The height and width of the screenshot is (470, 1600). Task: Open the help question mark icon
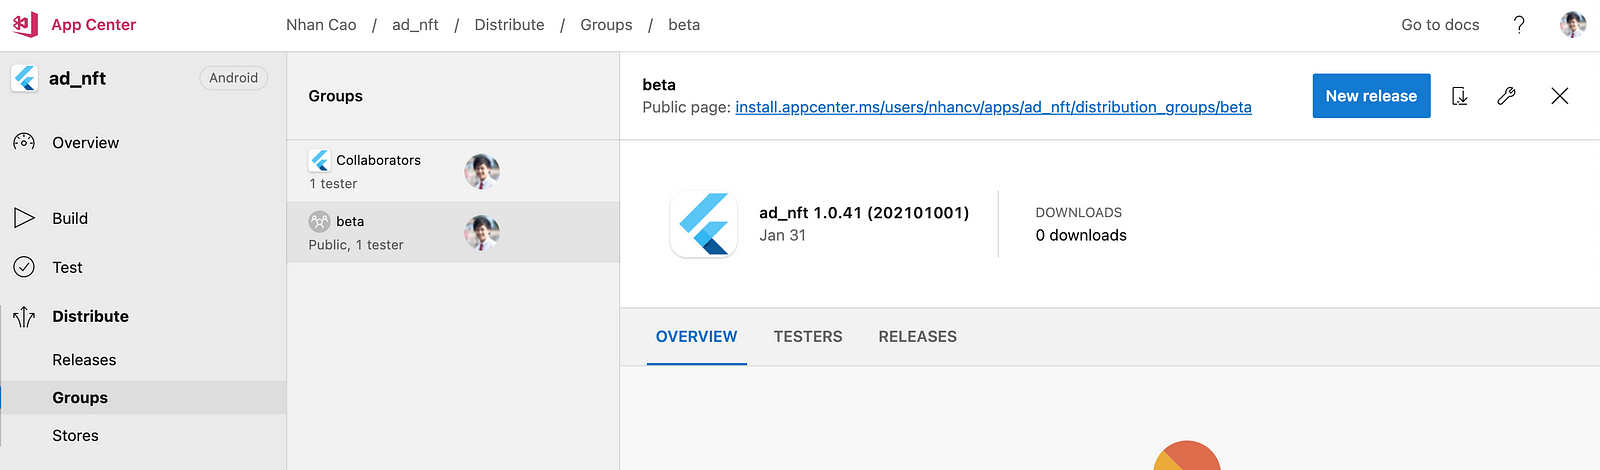1519,25
